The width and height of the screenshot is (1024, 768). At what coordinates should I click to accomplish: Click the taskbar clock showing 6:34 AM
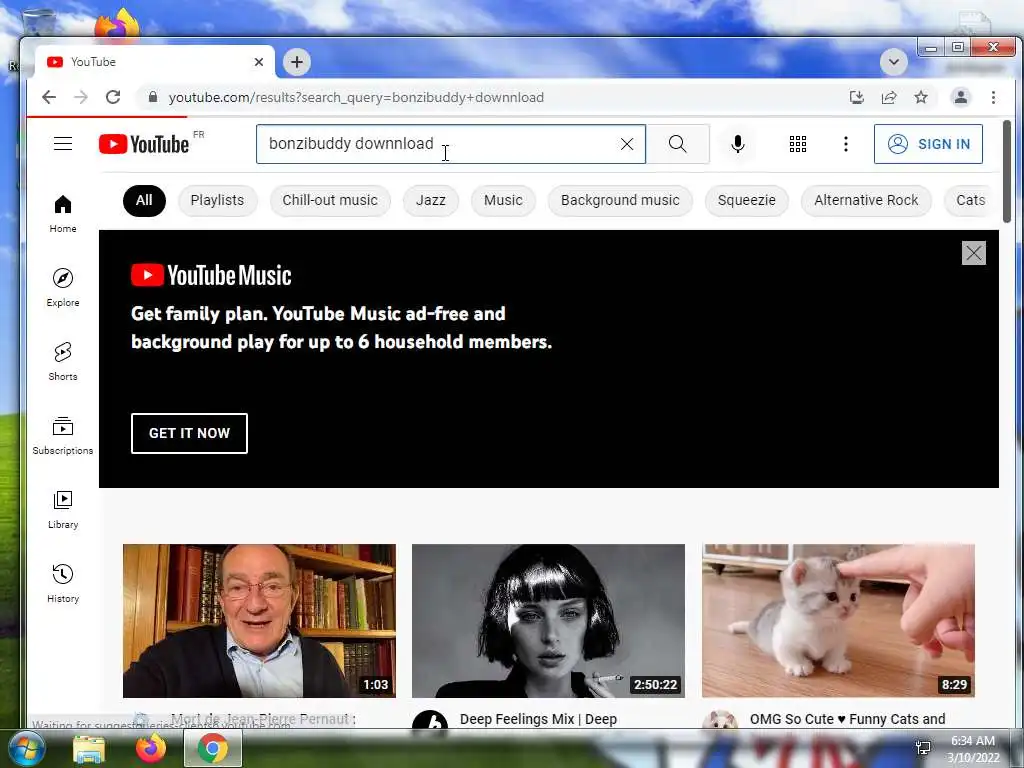[972, 749]
